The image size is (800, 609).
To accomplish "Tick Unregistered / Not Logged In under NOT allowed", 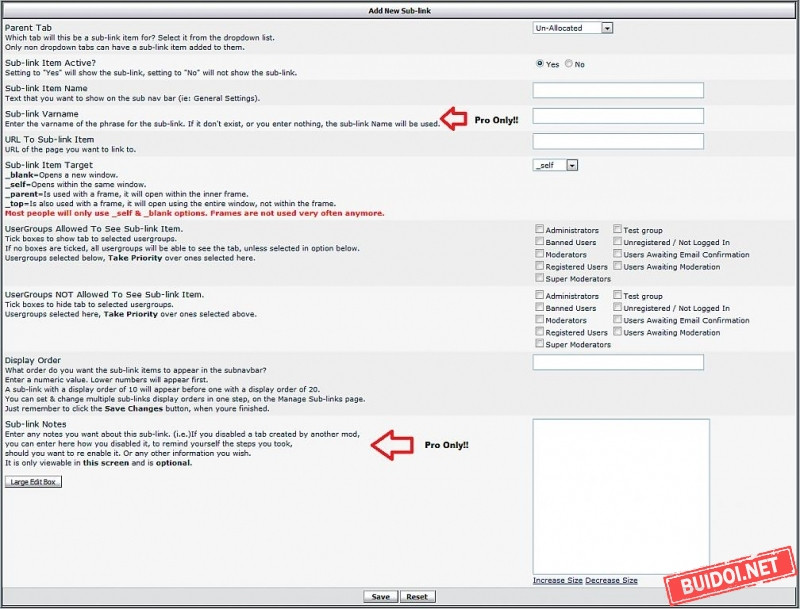I will tap(617, 309).
